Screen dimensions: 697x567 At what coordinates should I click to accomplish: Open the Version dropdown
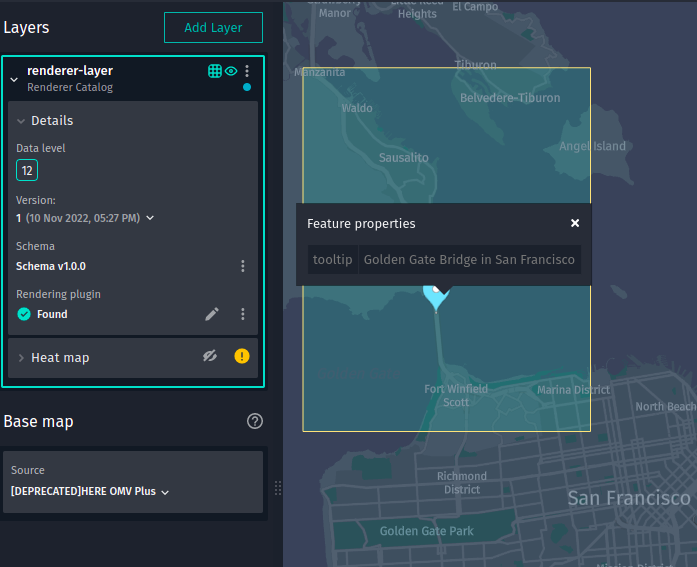(150, 218)
